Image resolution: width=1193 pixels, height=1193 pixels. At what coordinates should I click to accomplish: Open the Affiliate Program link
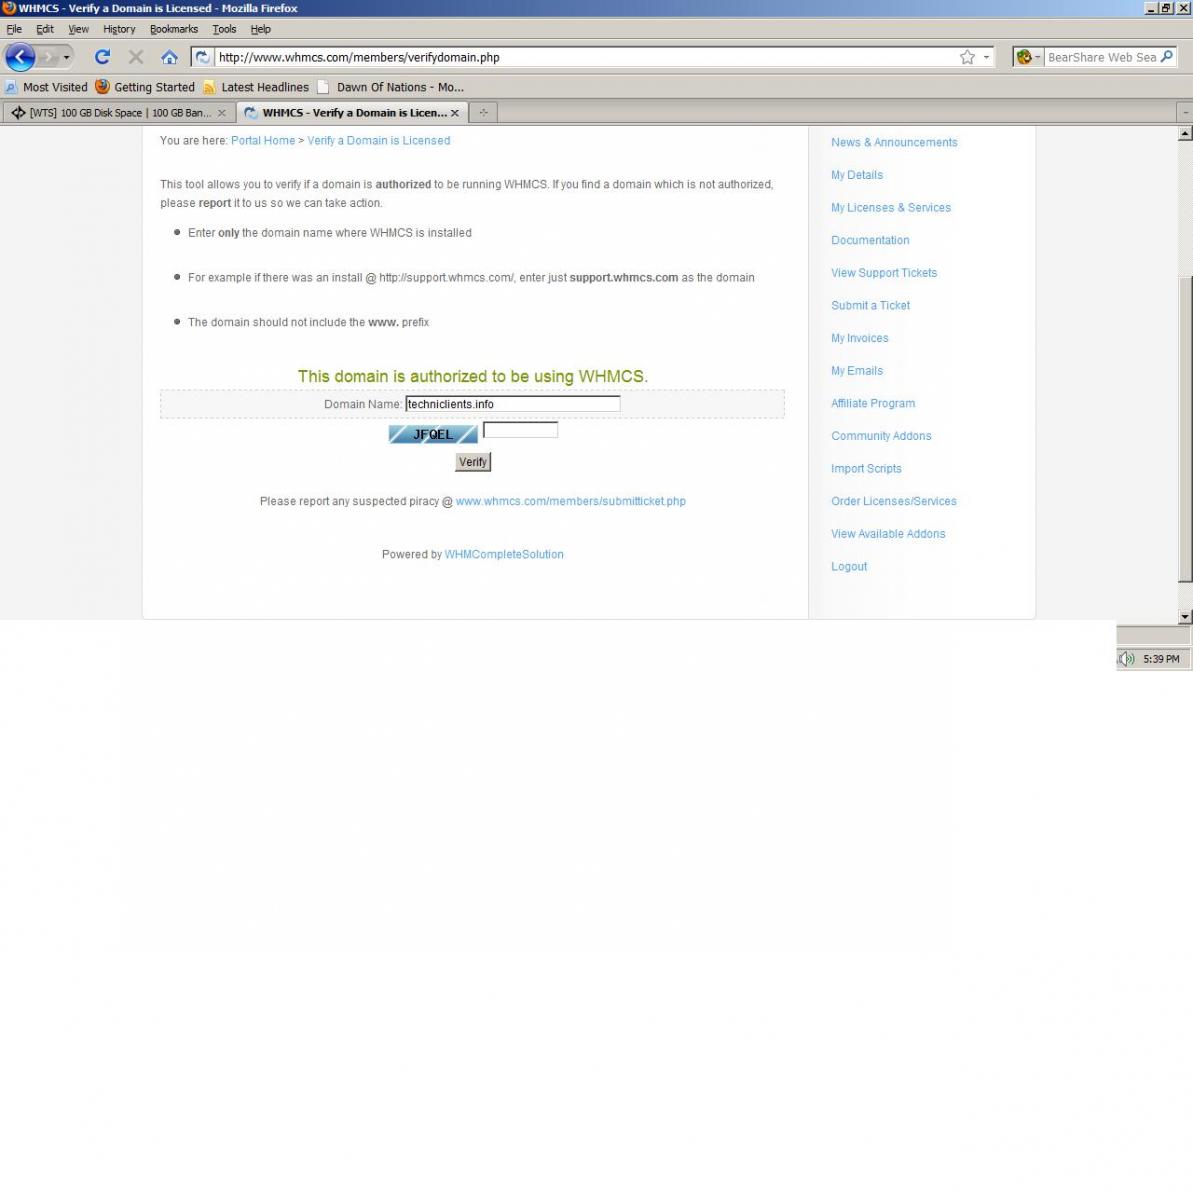tap(873, 403)
